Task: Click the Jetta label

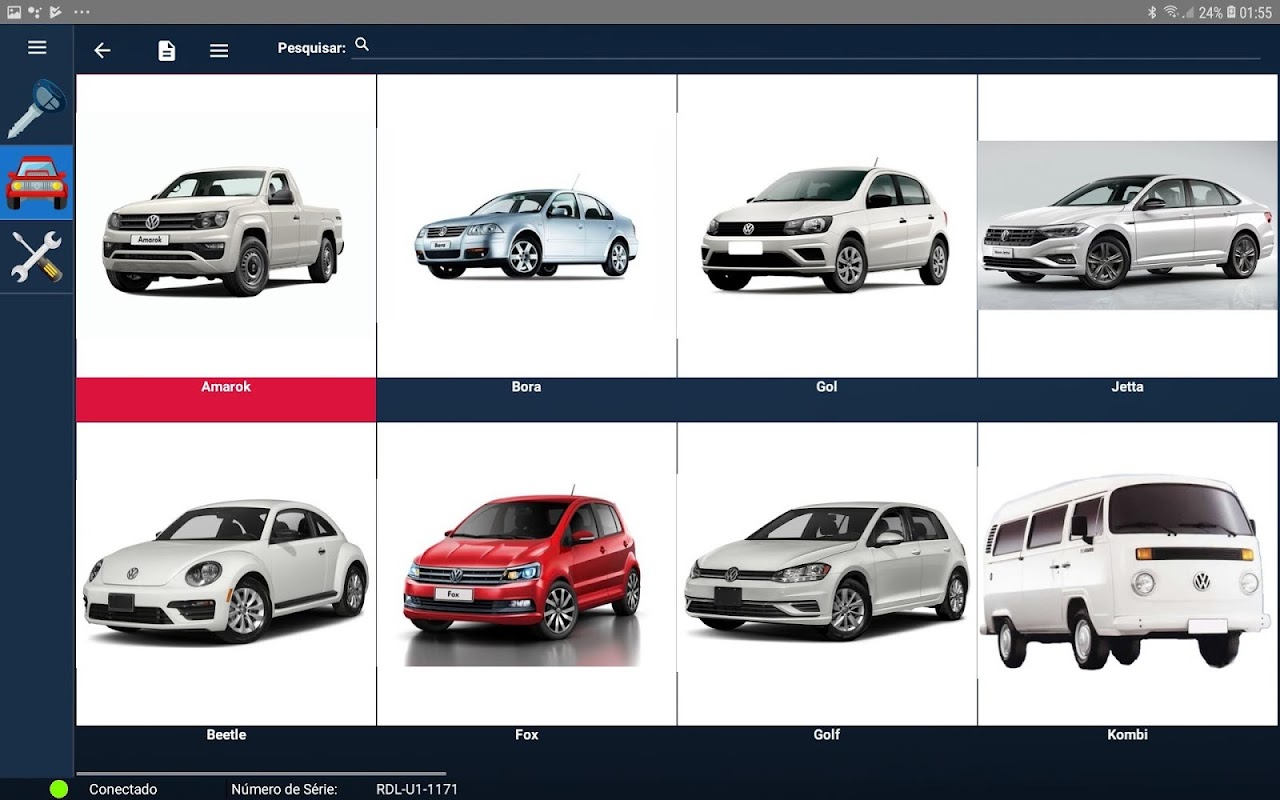Action: 1127,387
